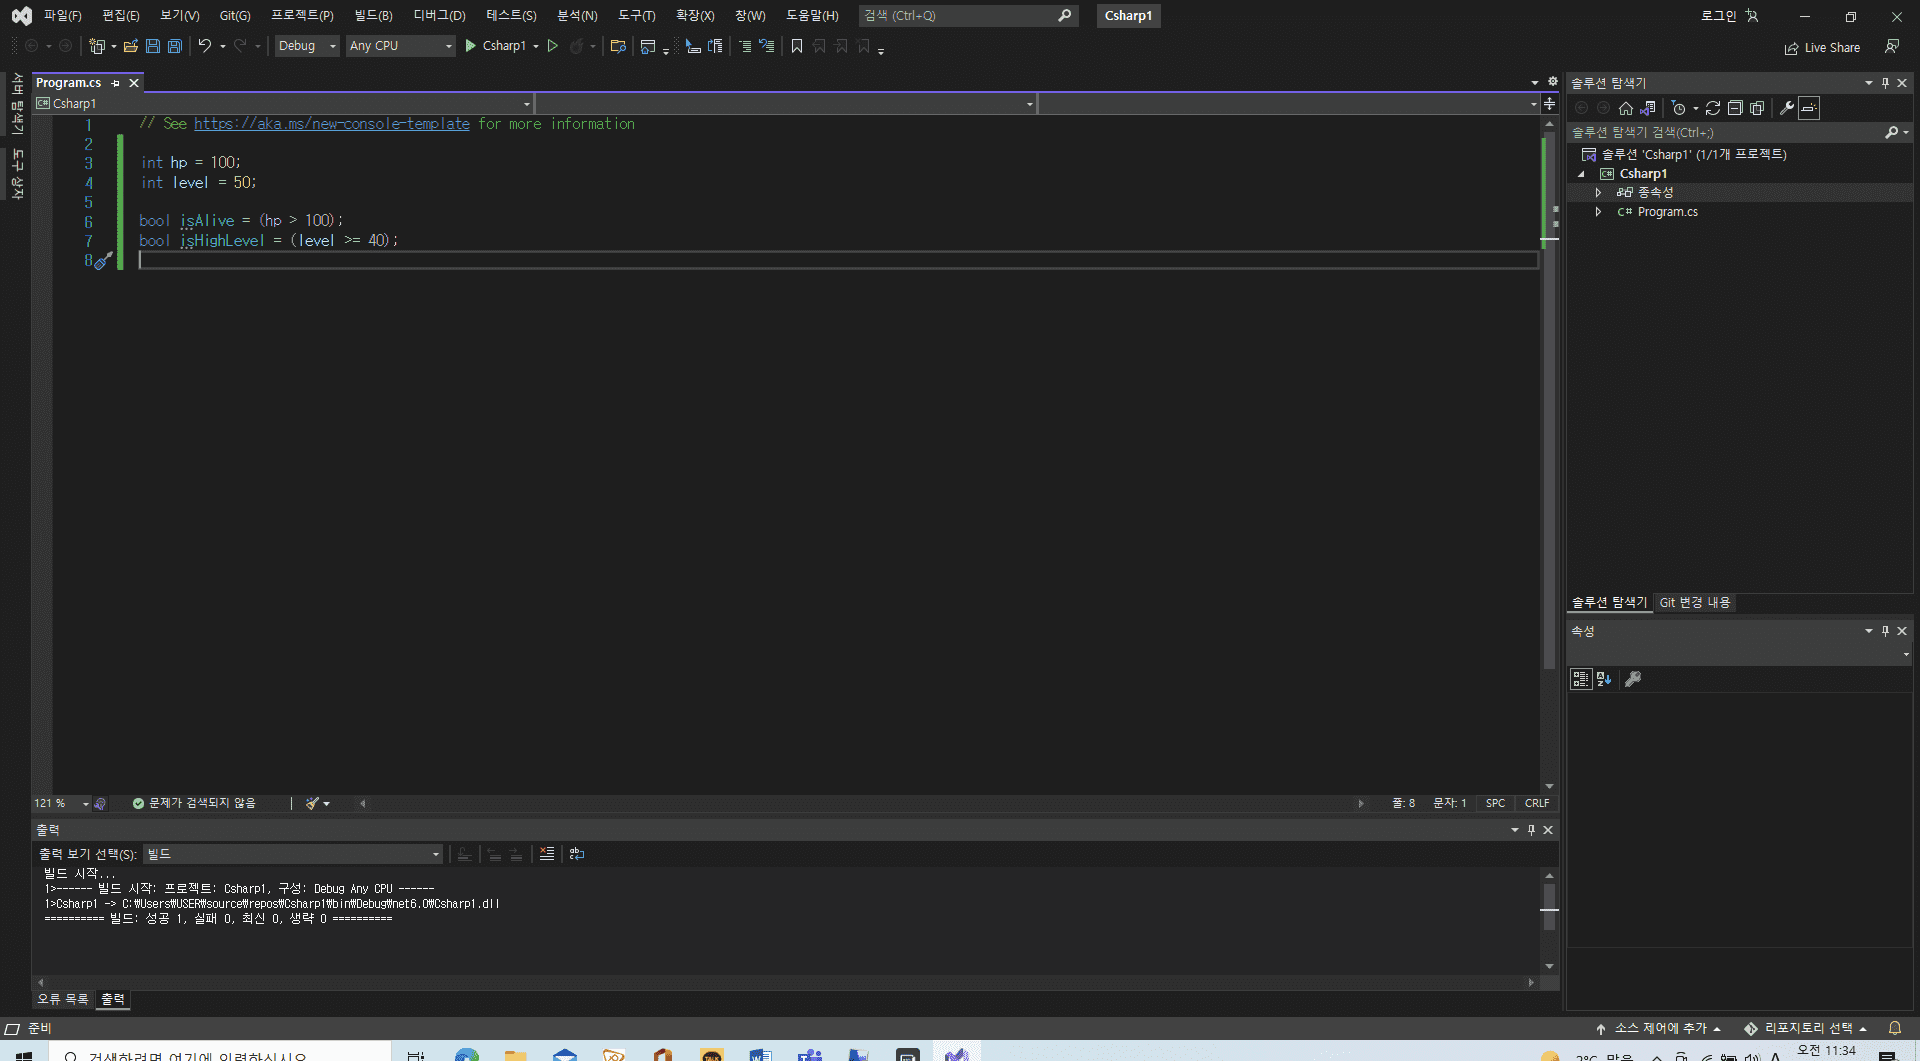Open the startup project dropdown arrow beside Csharp1
Image resolution: width=1920 pixels, height=1061 pixels.
[536, 46]
